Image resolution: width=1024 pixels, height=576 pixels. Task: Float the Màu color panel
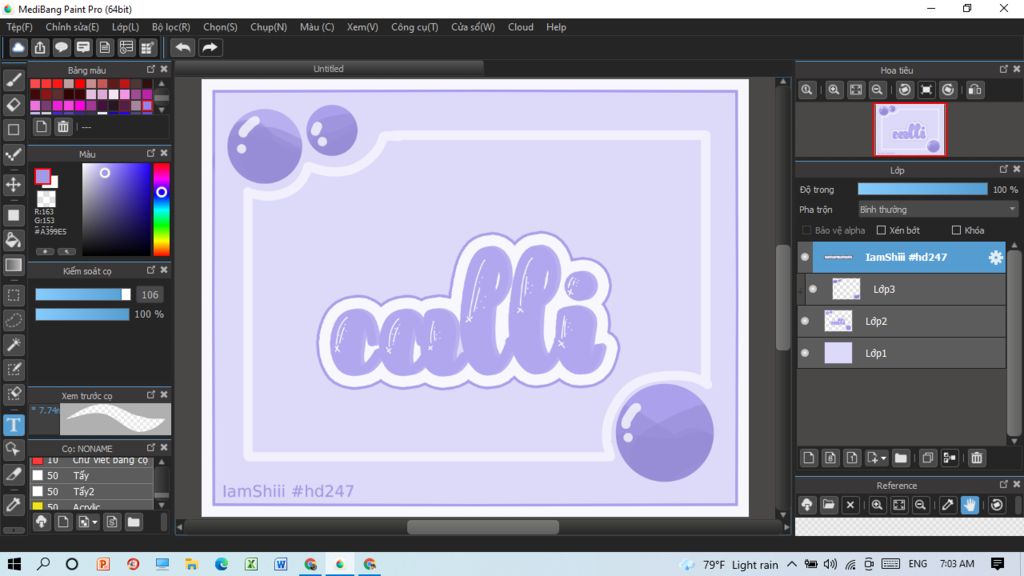(x=151, y=153)
